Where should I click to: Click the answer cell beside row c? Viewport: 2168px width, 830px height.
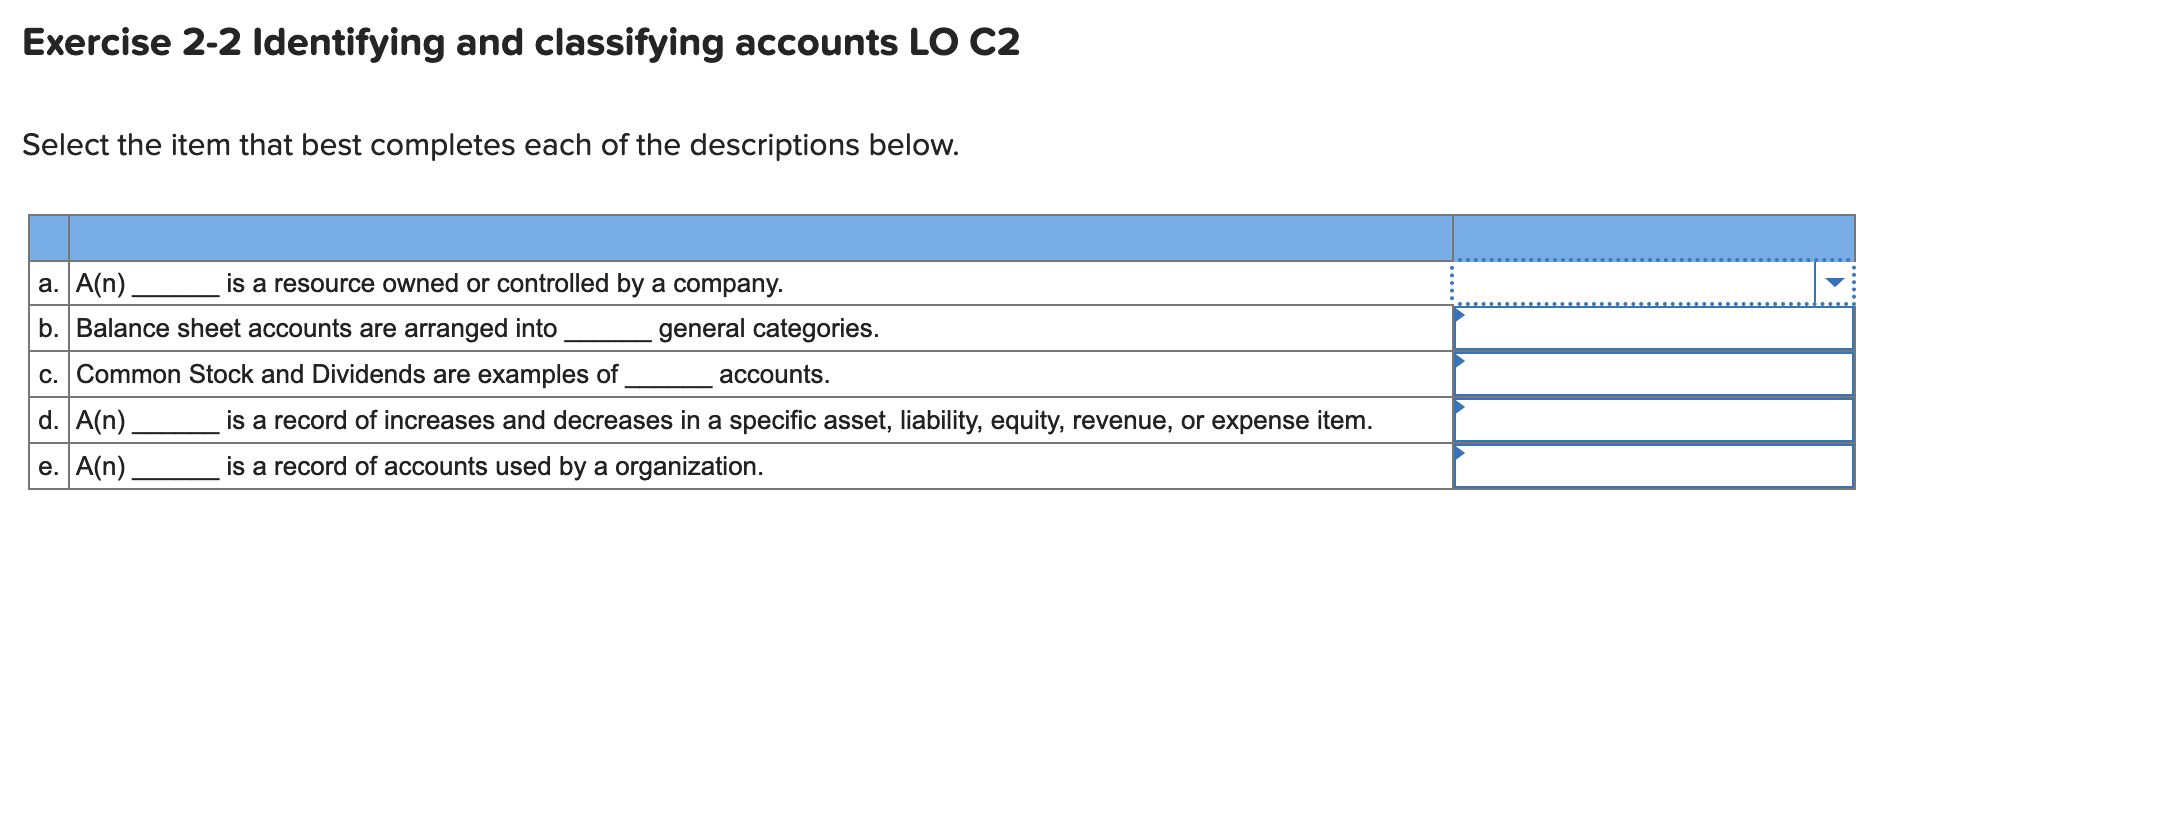1650,374
